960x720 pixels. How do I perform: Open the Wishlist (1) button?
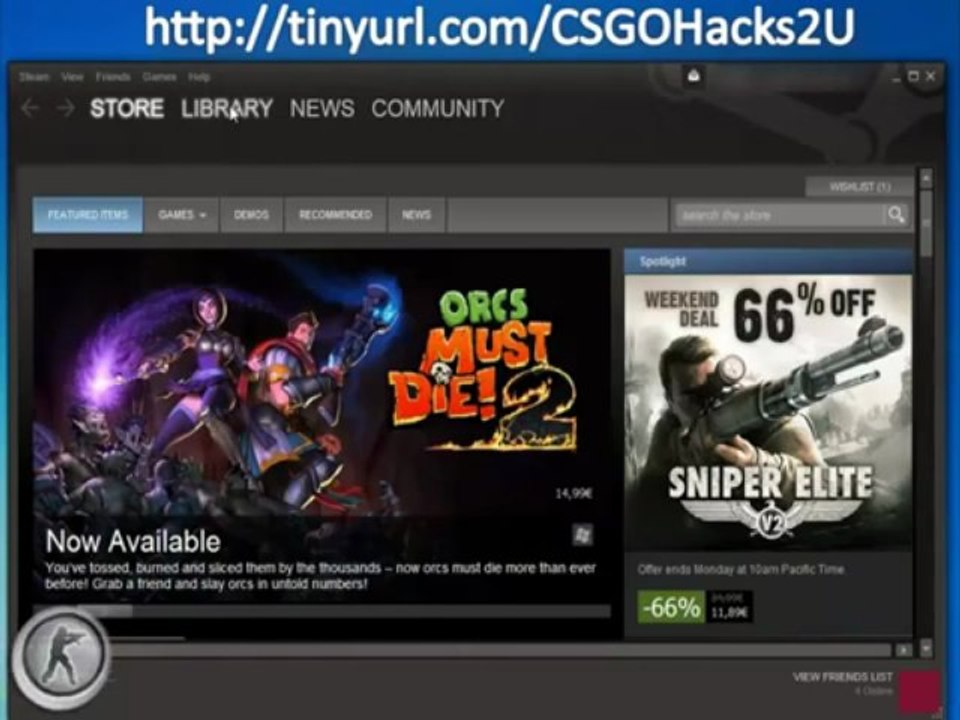click(x=860, y=187)
